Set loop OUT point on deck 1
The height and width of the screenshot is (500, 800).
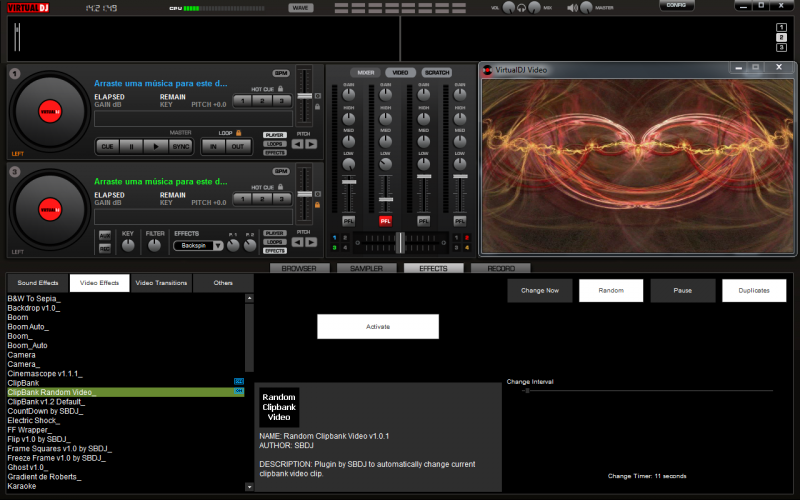(238, 146)
